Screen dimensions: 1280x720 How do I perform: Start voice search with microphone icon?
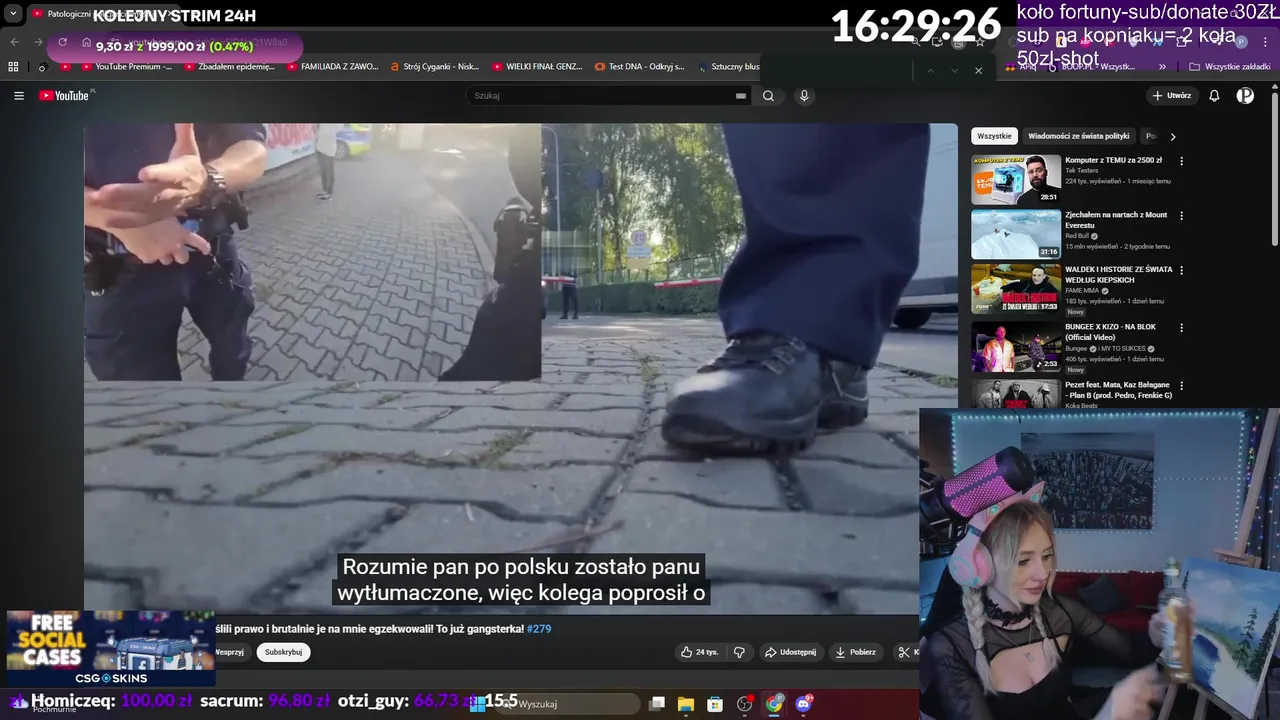(x=804, y=96)
